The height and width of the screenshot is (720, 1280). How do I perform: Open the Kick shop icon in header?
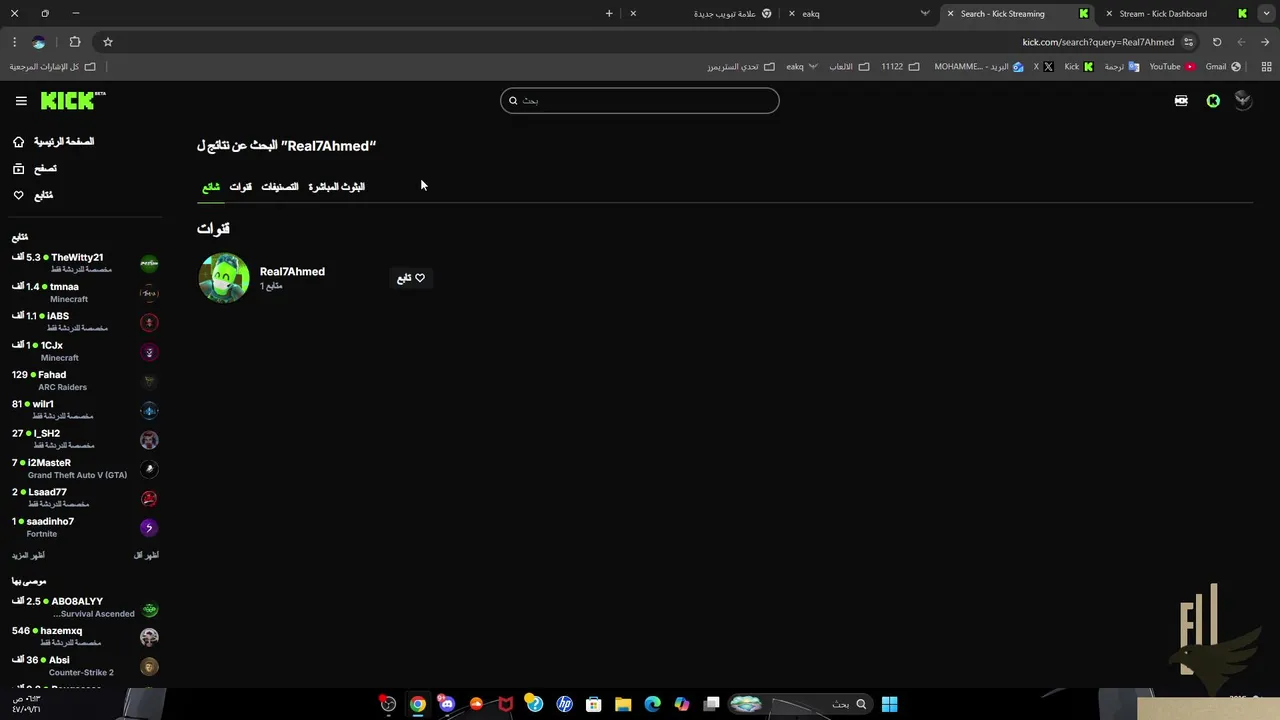(x=1181, y=100)
